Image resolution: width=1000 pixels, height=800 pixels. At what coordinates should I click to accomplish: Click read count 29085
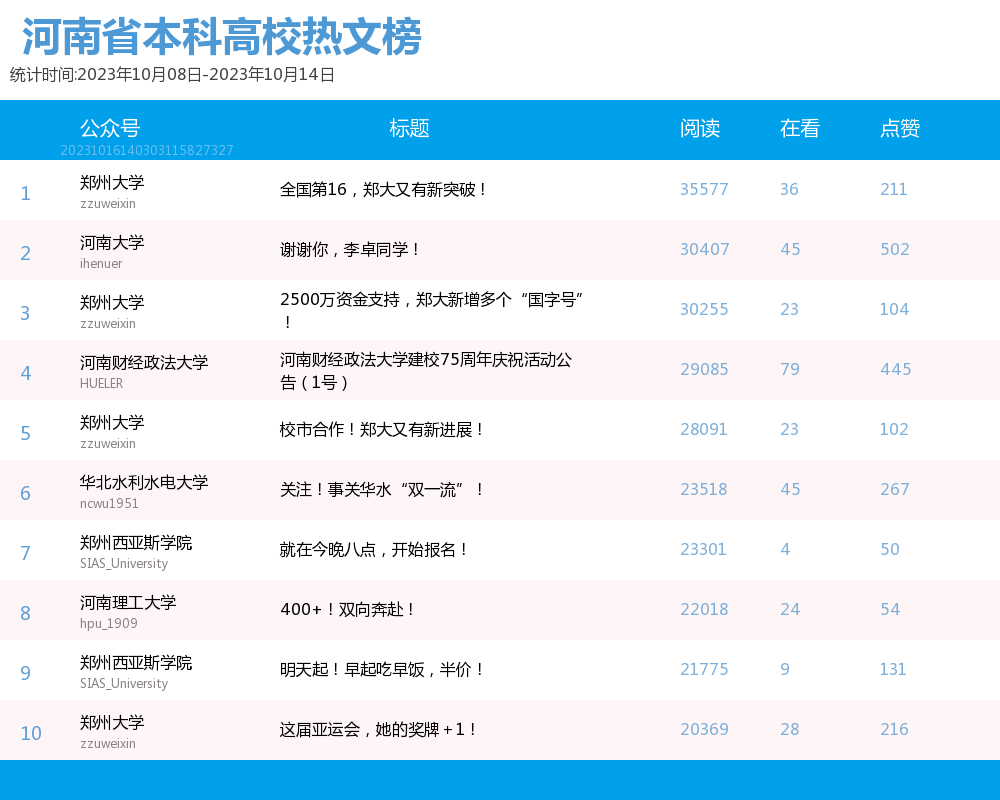pyautogui.click(x=704, y=369)
